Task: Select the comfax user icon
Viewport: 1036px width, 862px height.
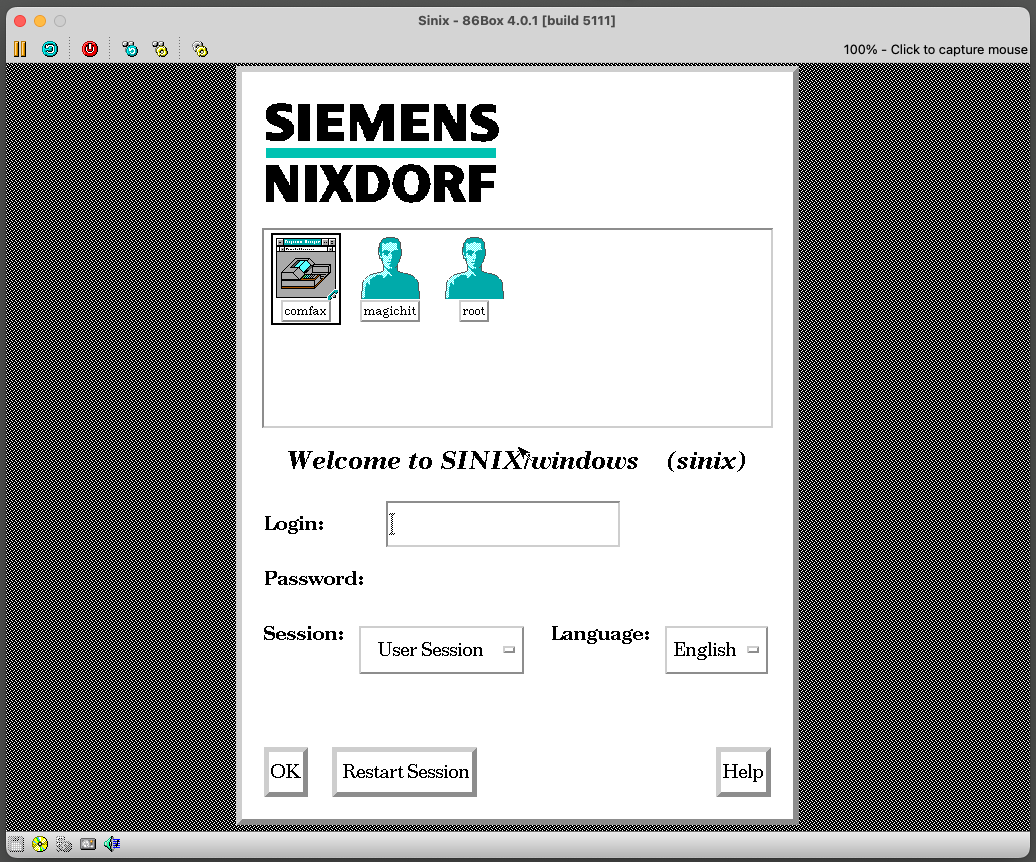Action: point(306,278)
